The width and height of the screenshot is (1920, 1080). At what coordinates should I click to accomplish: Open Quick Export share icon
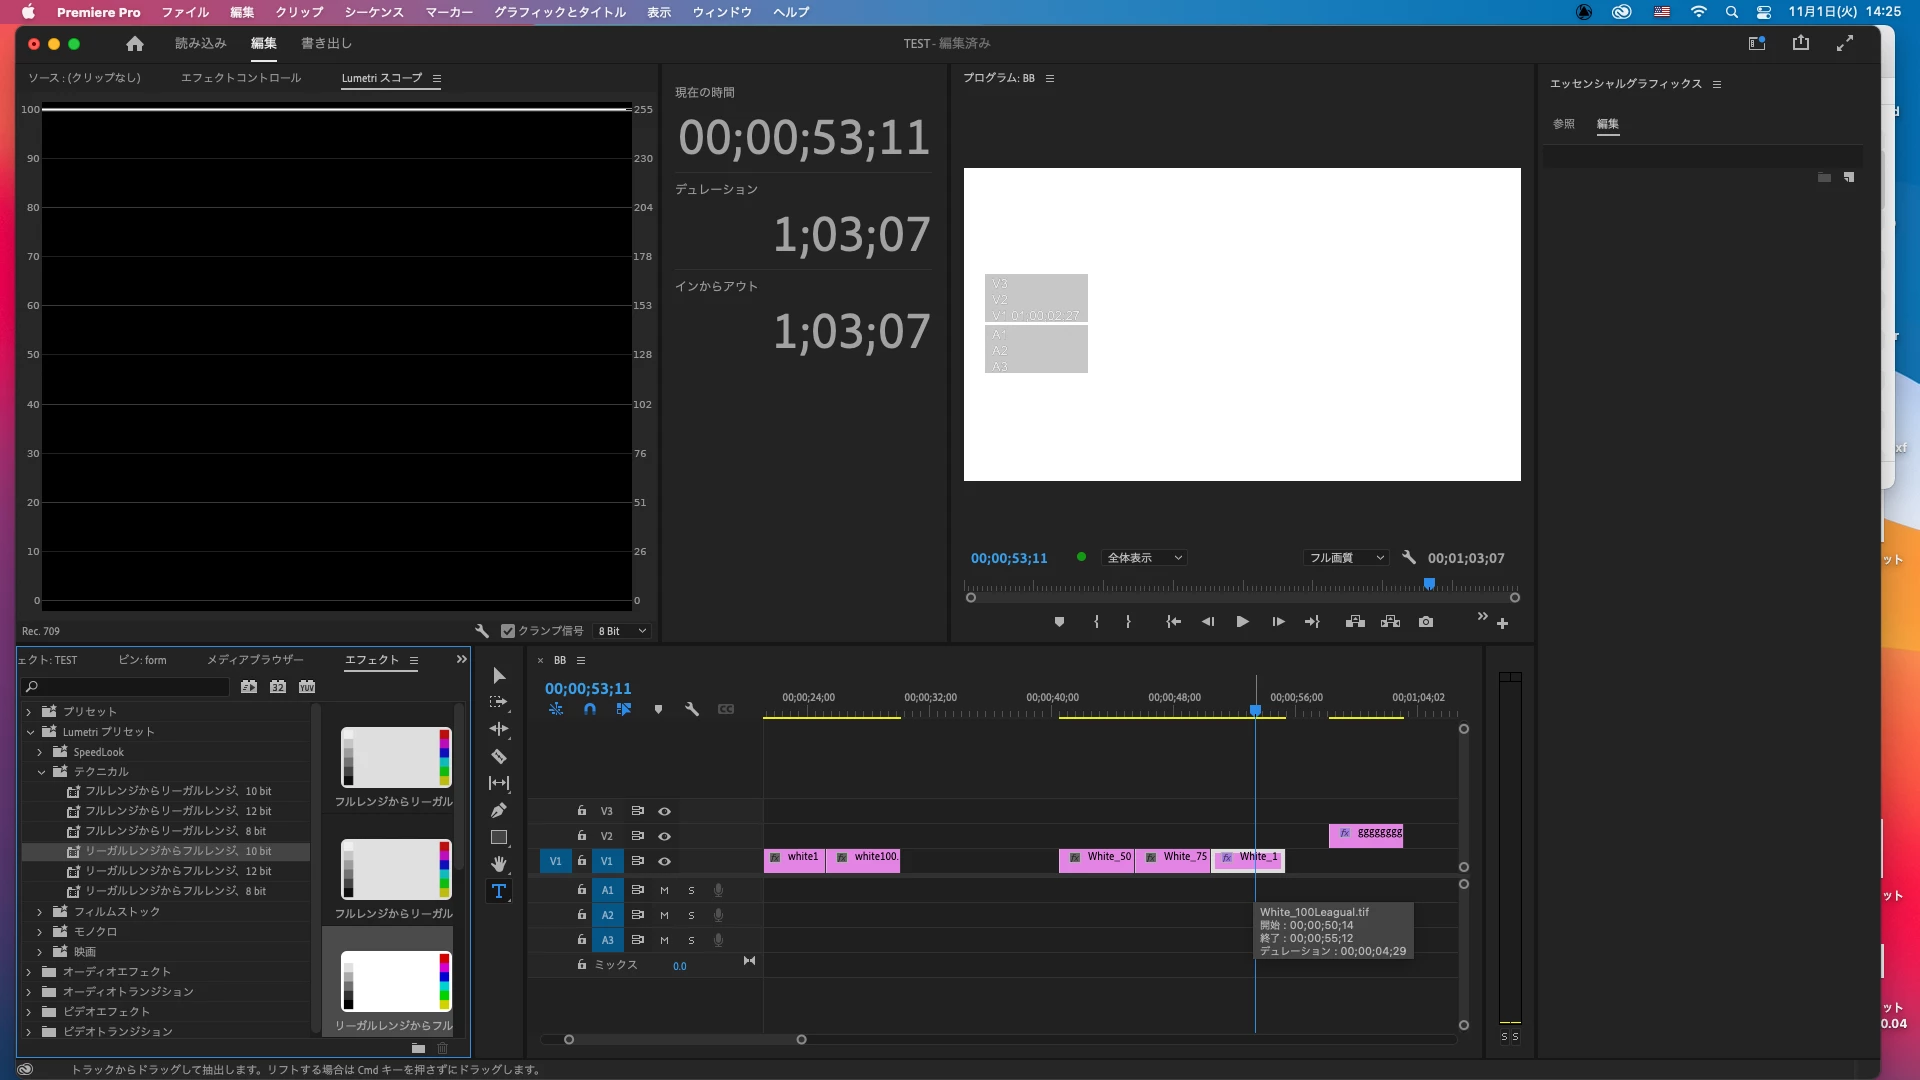[1801, 43]
